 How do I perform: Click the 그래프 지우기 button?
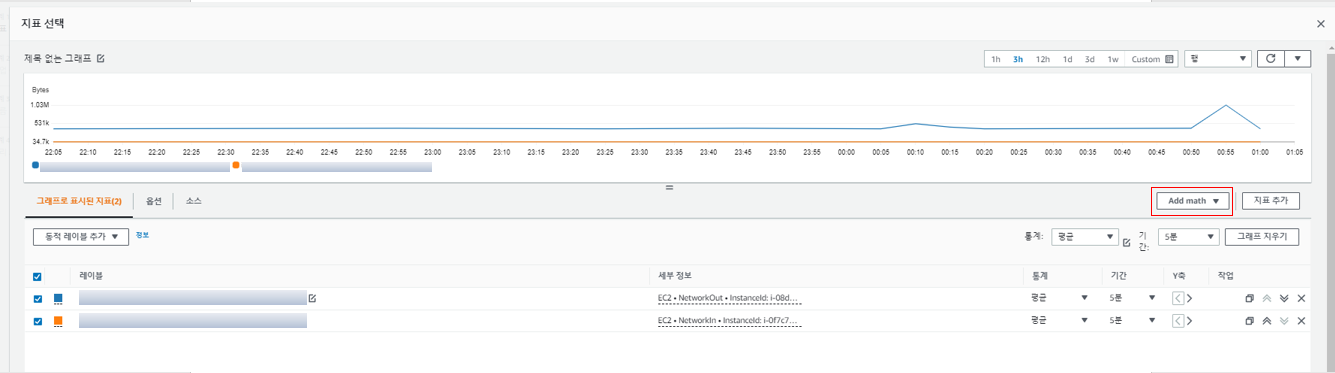click(1263, 237)
